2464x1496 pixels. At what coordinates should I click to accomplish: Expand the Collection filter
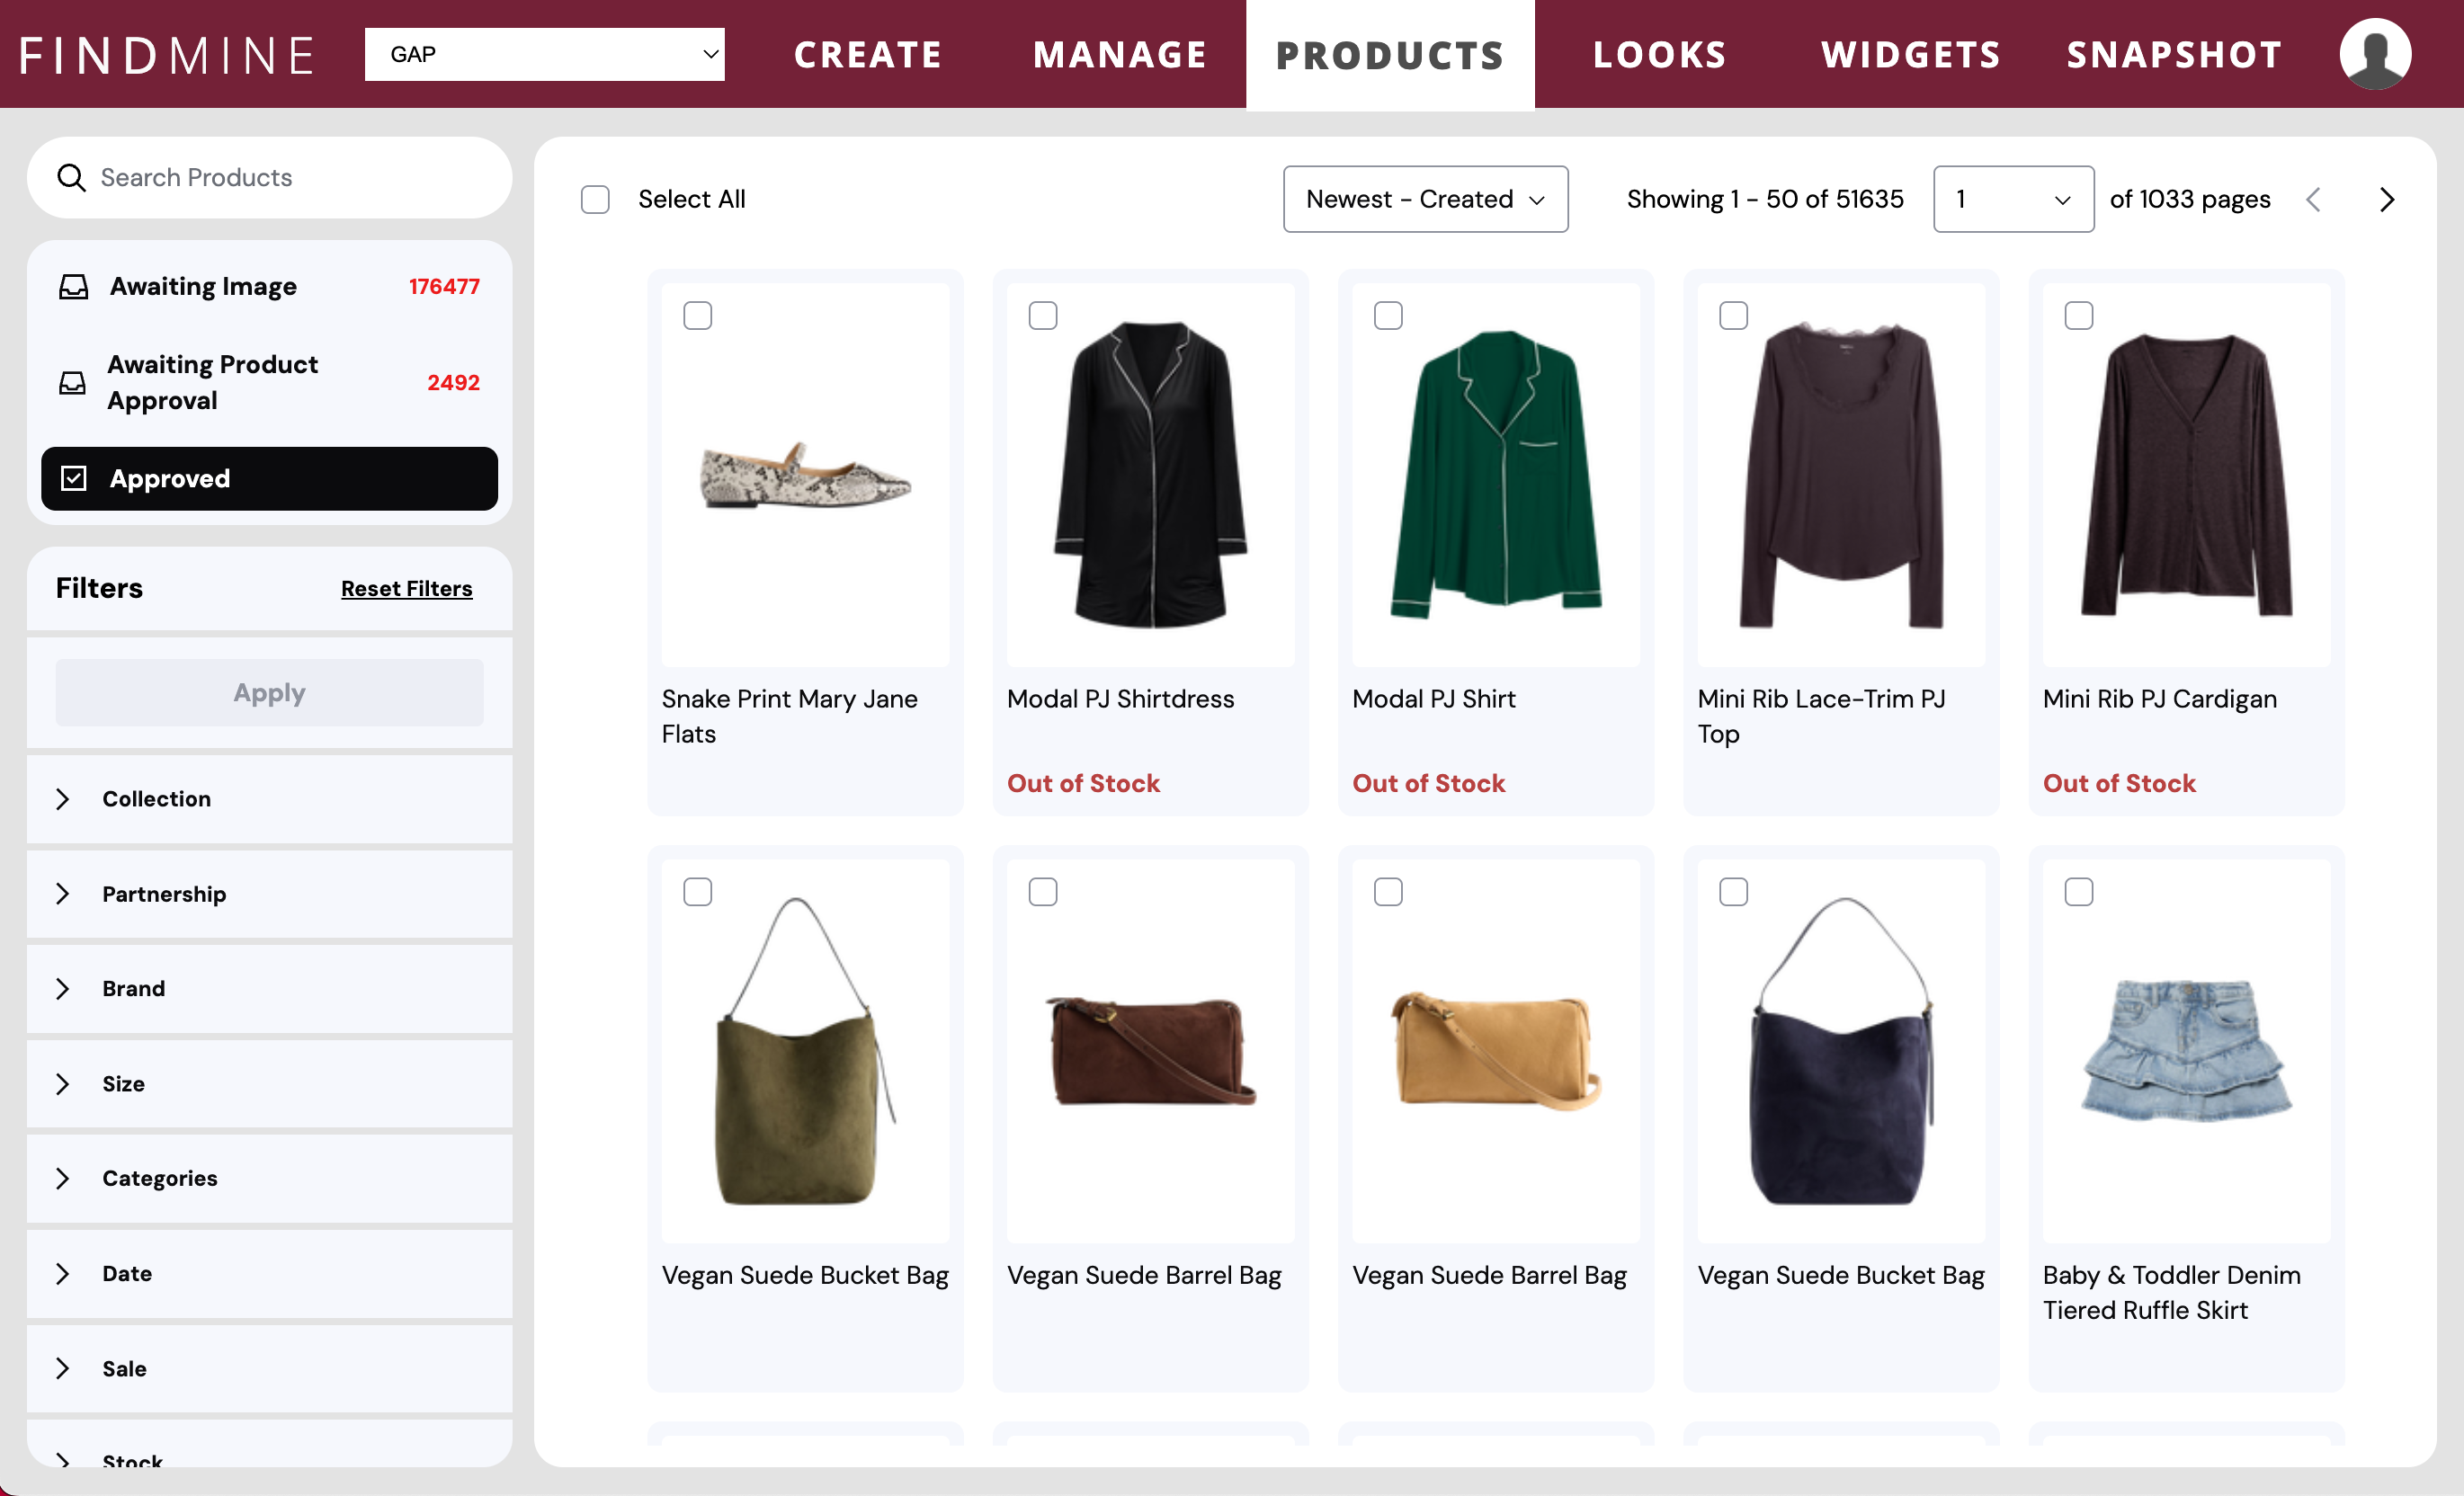tap(270, 799)
